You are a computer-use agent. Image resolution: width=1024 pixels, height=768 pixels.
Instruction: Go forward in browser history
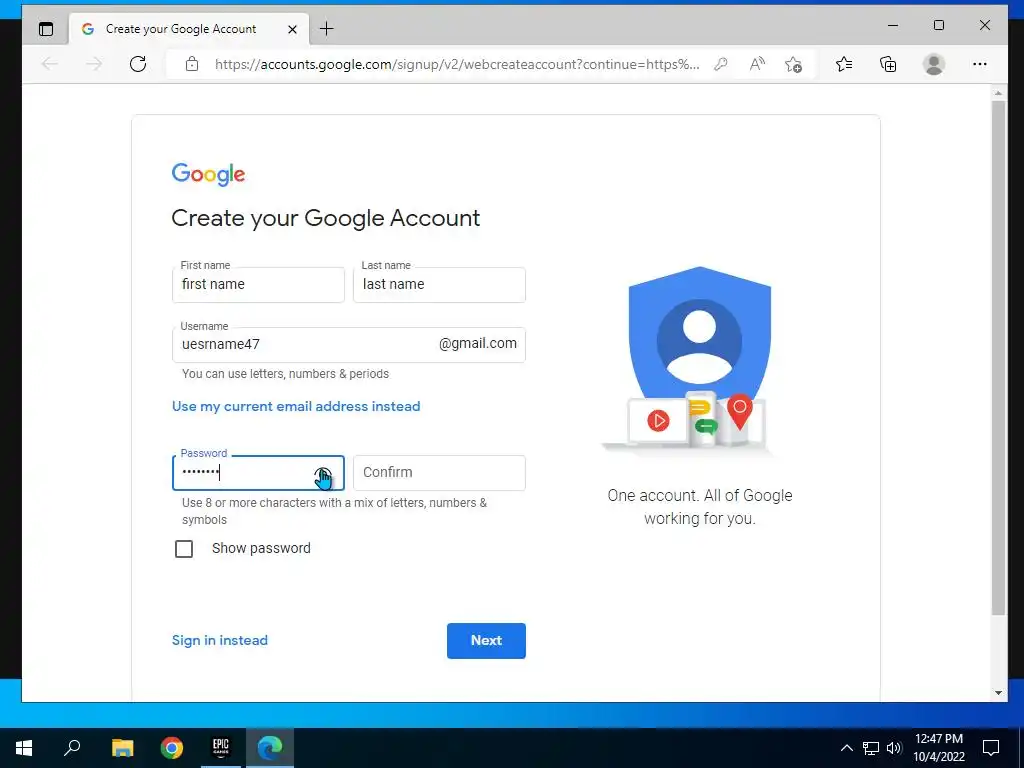(94, 64)
